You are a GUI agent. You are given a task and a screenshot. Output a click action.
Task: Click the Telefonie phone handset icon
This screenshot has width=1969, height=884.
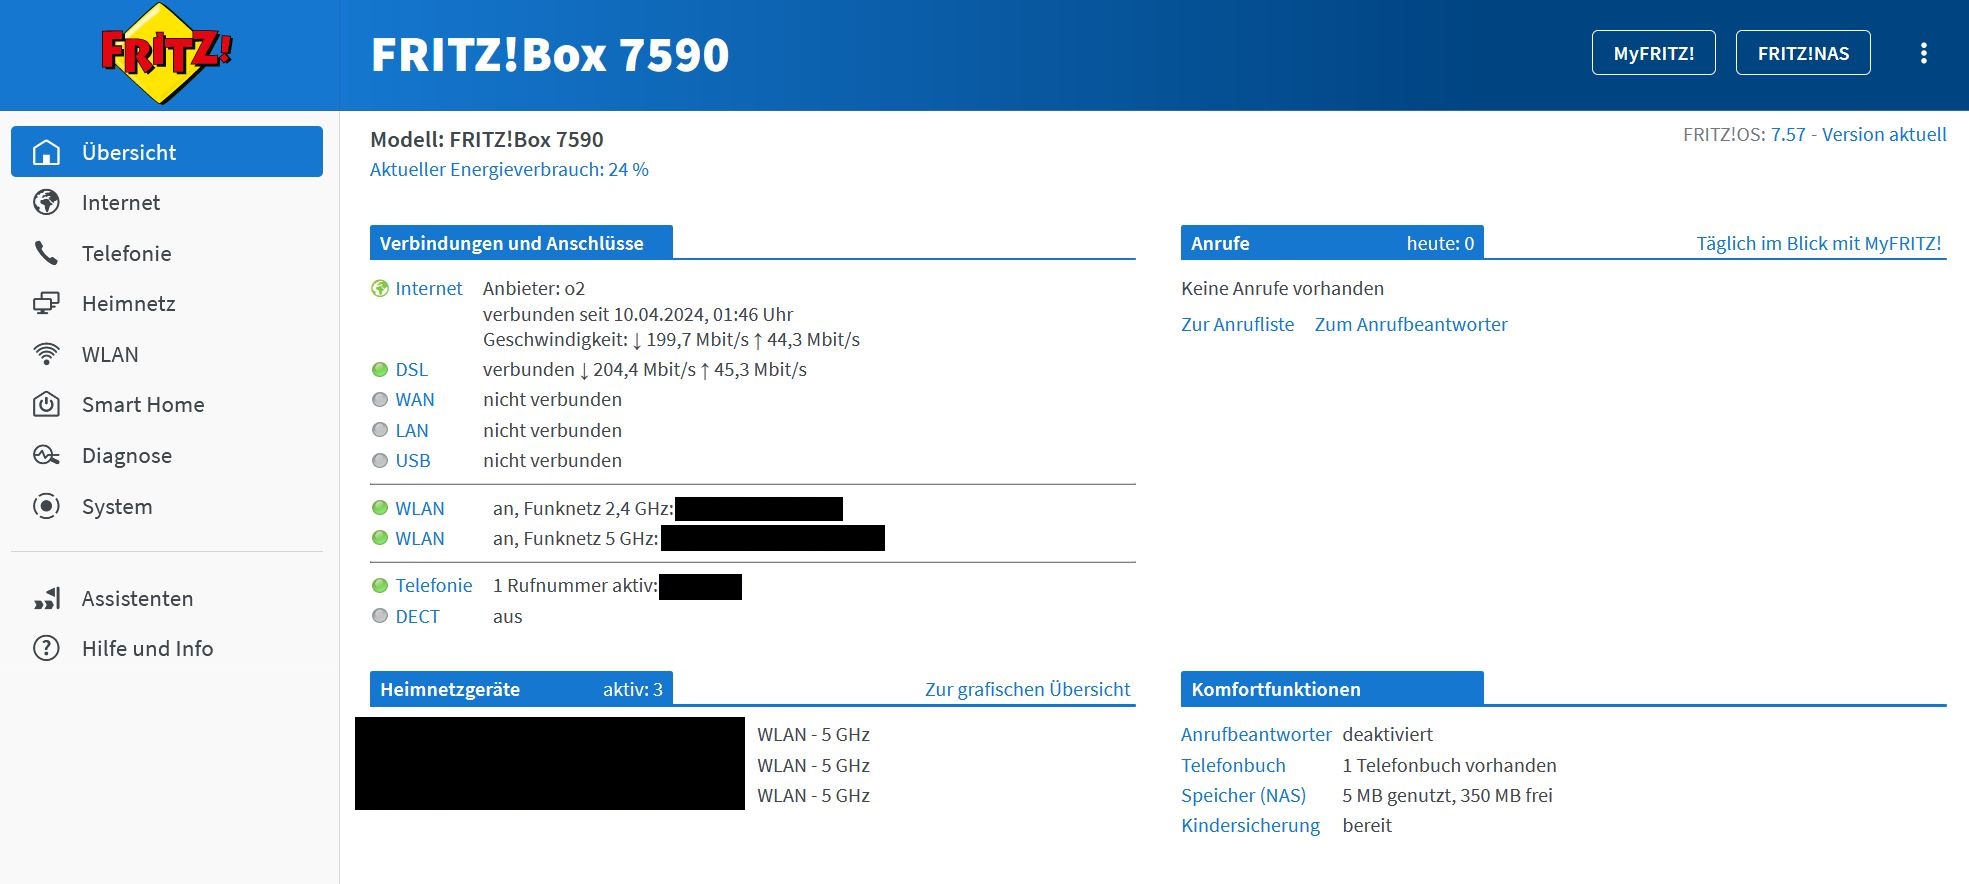coord(46,253)
